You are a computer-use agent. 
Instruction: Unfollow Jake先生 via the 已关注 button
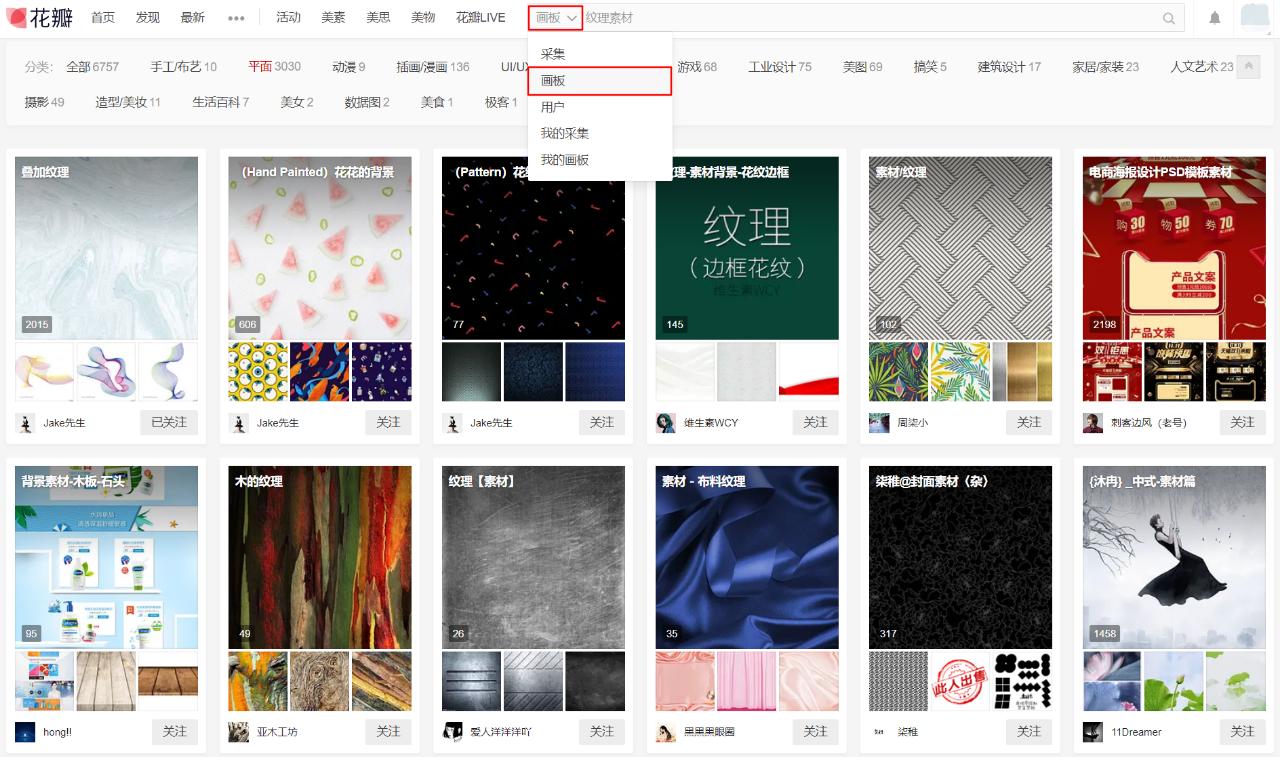click(169, 423)
